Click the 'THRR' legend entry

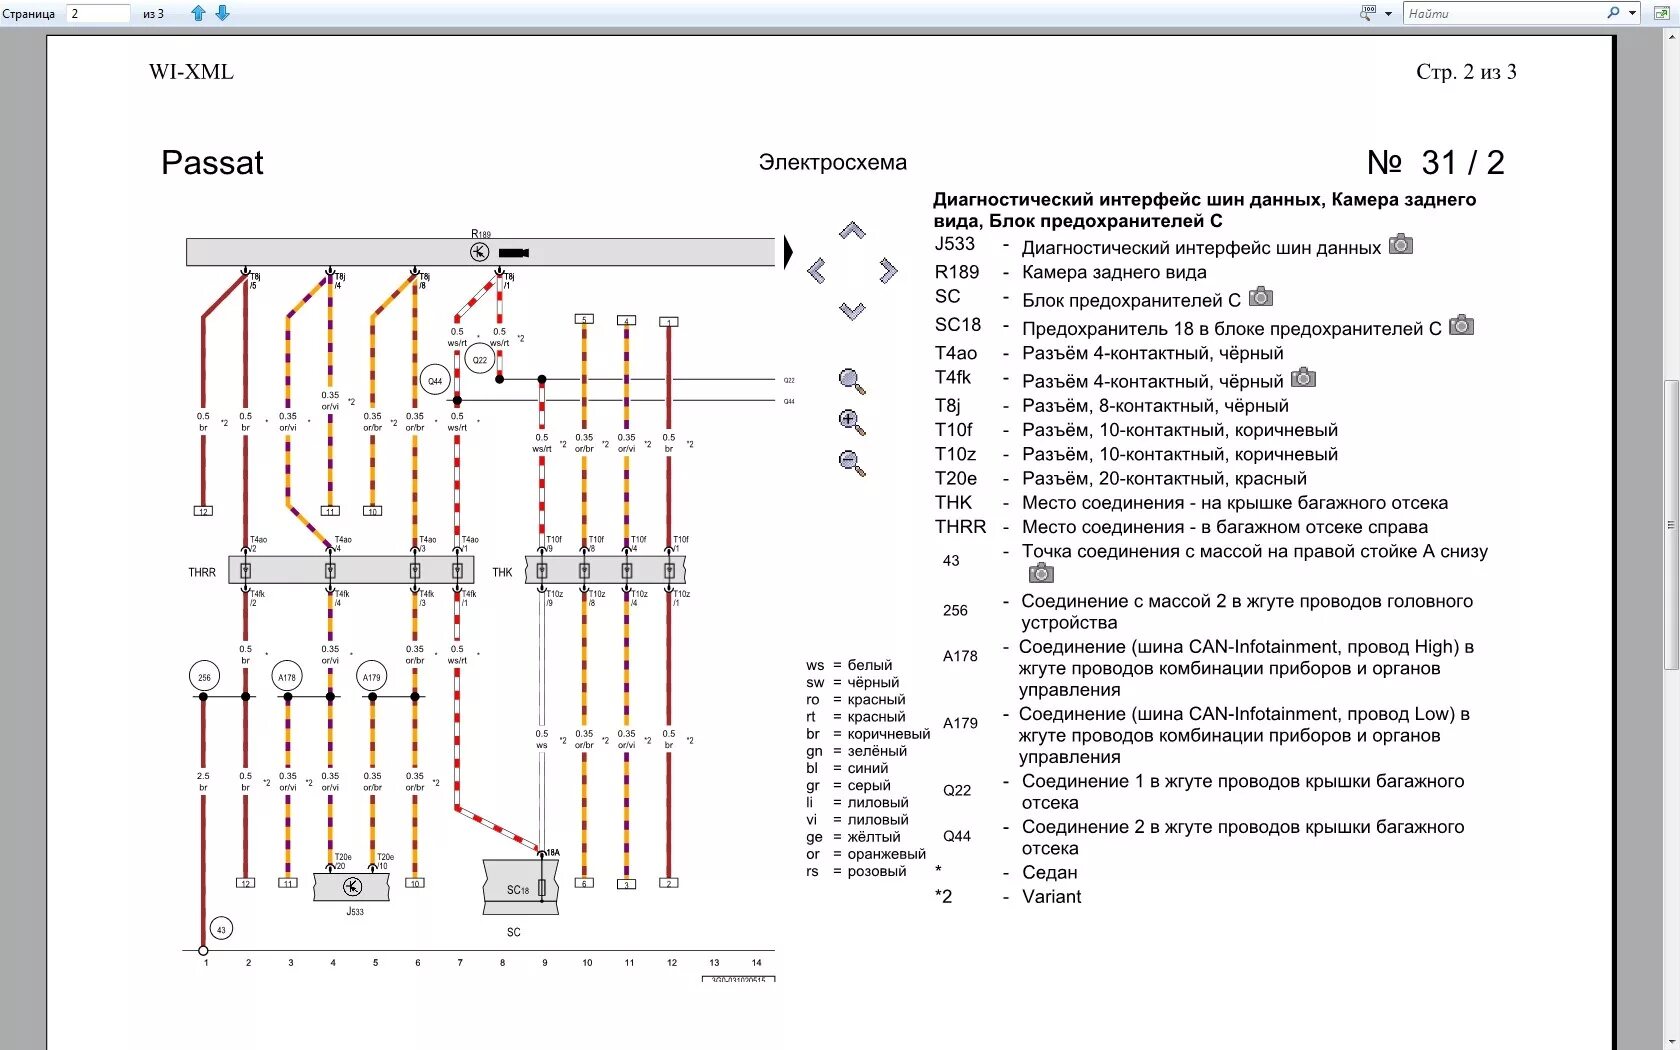(x=960, y=527)
